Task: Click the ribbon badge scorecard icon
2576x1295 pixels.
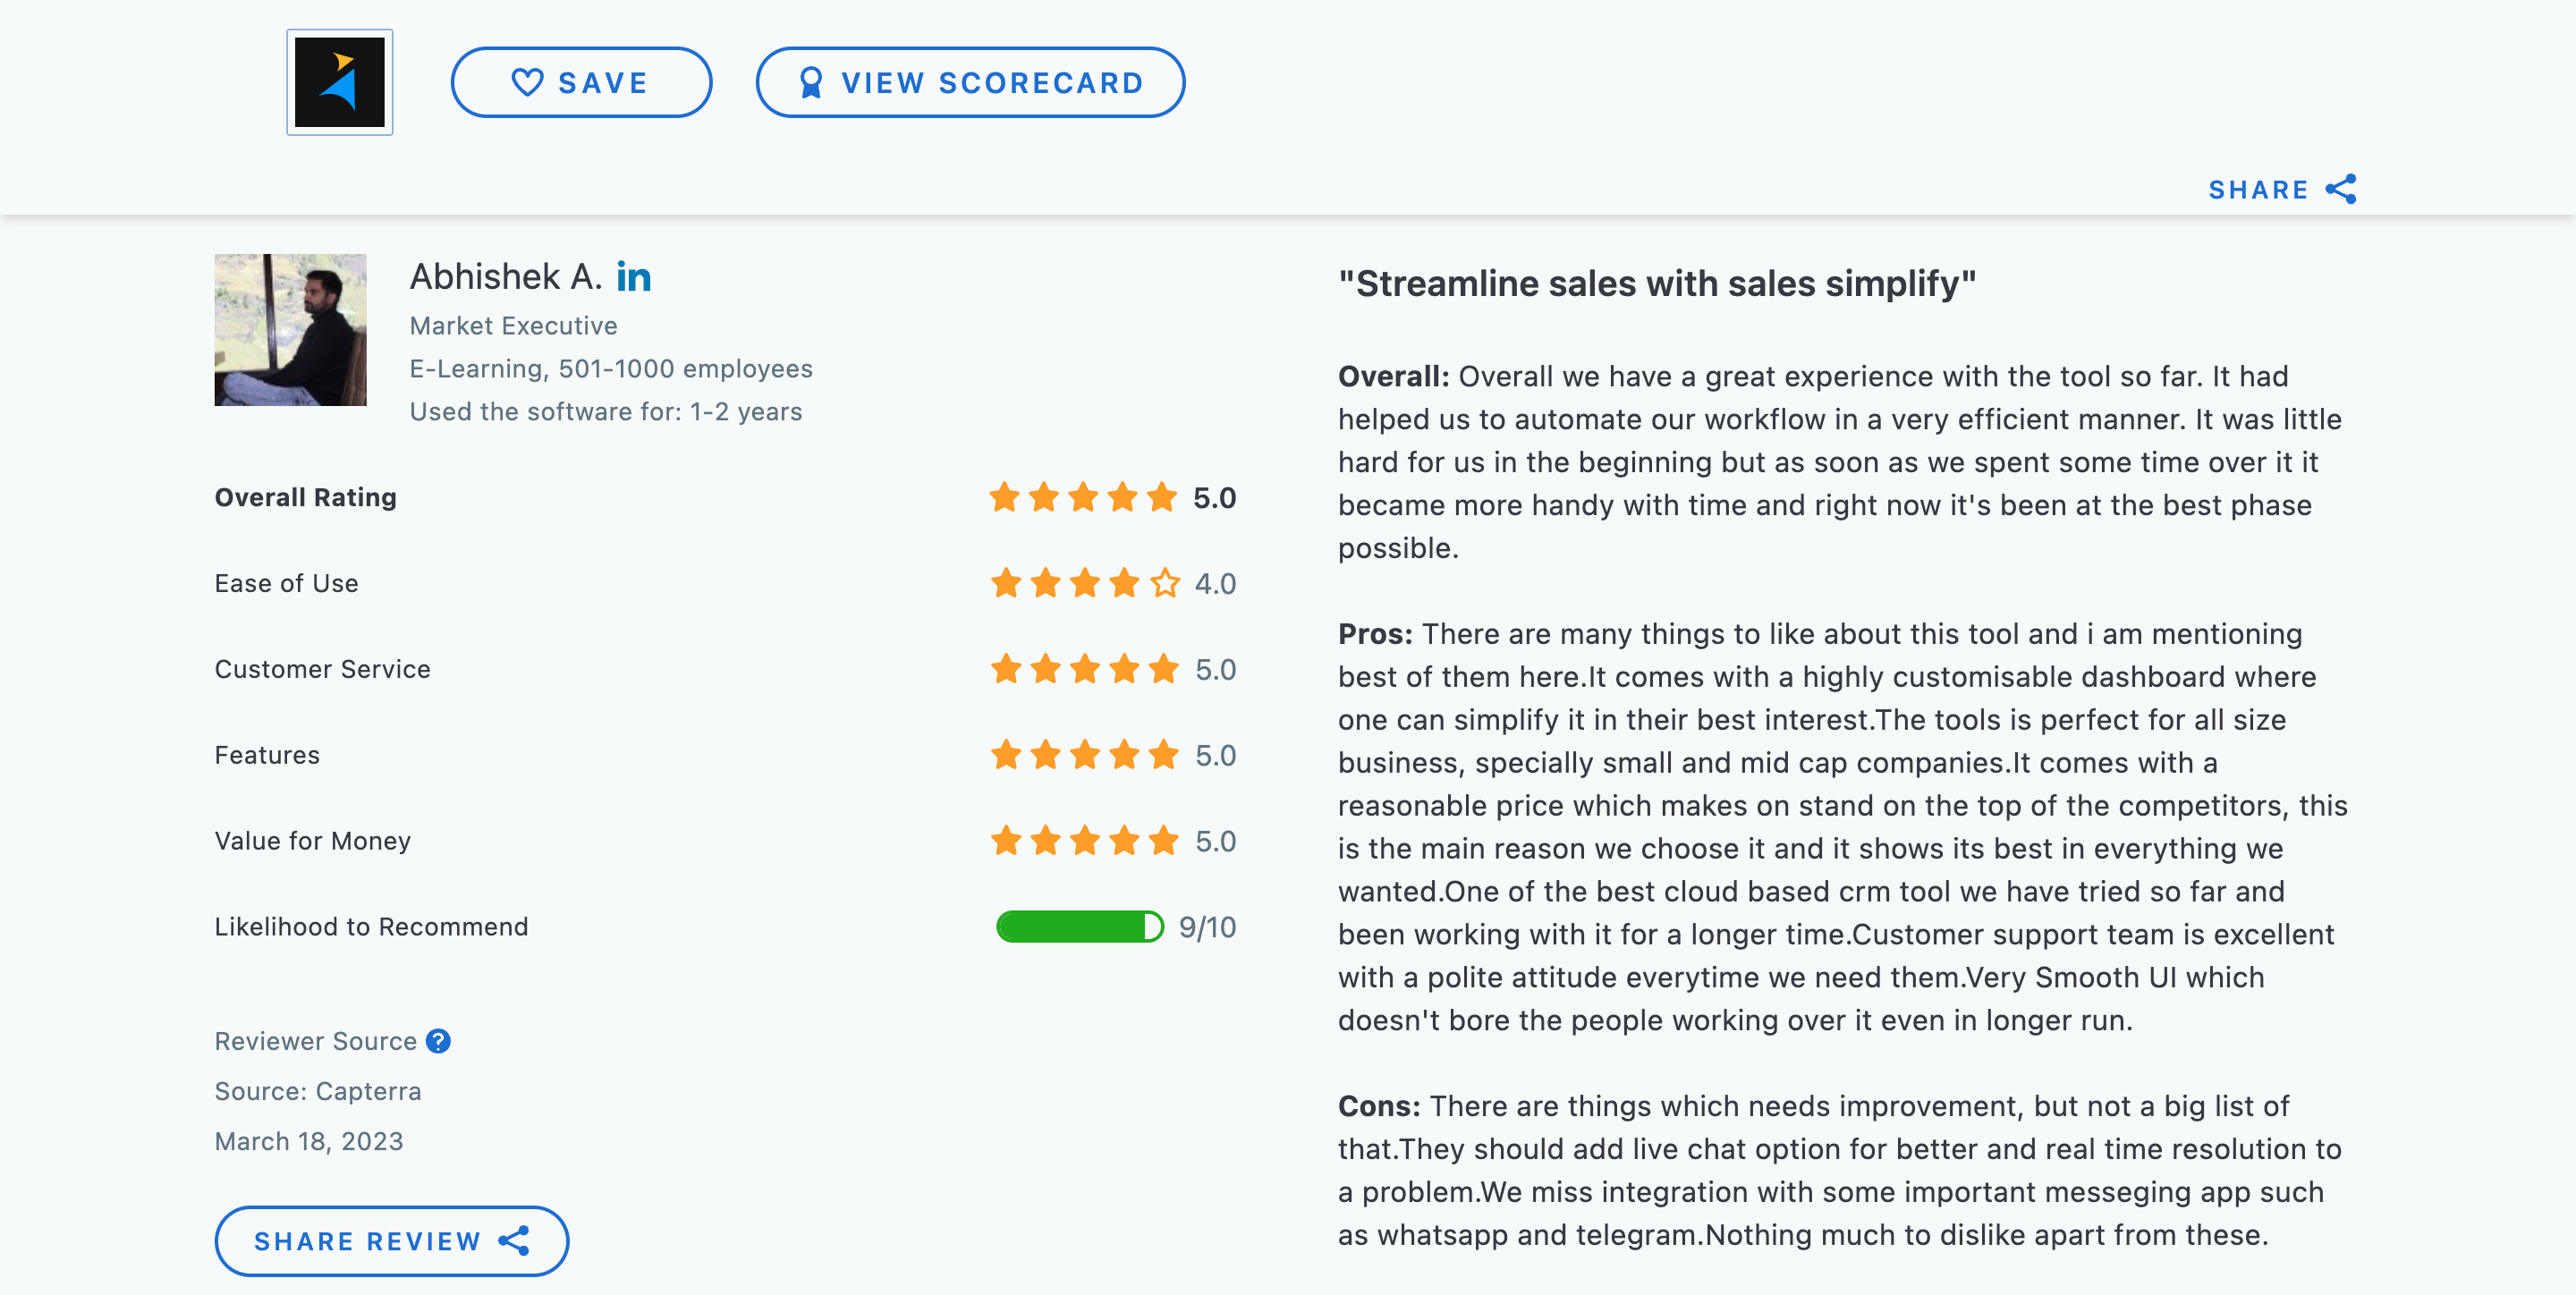Action: pos(810,82)
